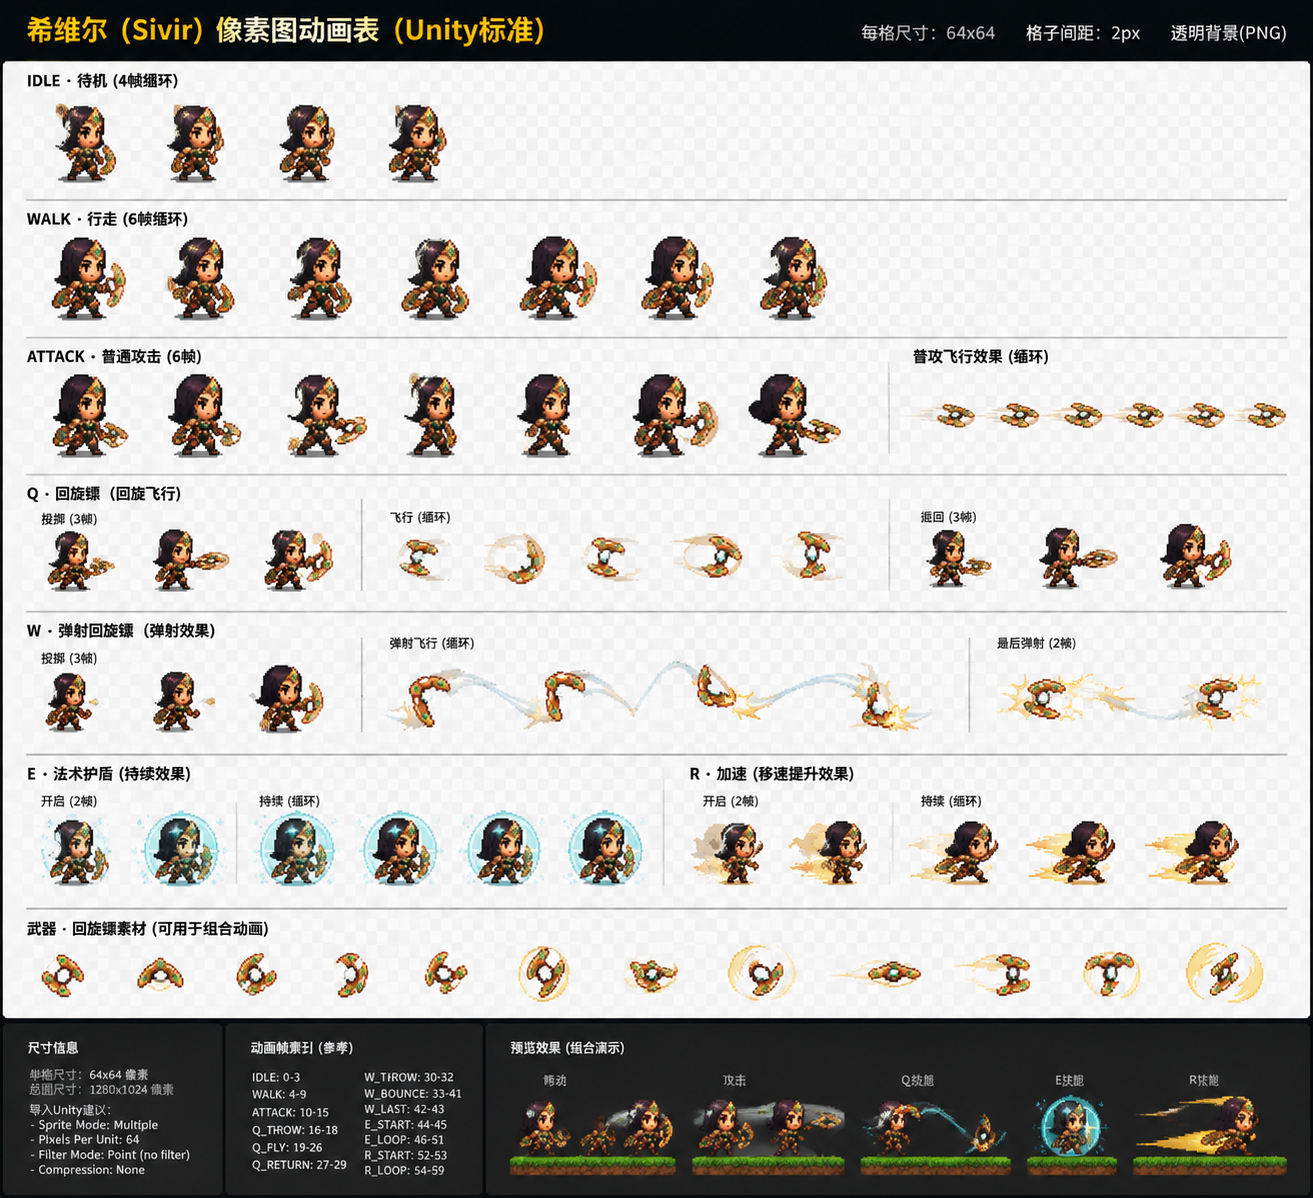Pick the last ATTACK row character frame
Viewport: 1313px width, 1198px height.
click(x=794, y=415)
